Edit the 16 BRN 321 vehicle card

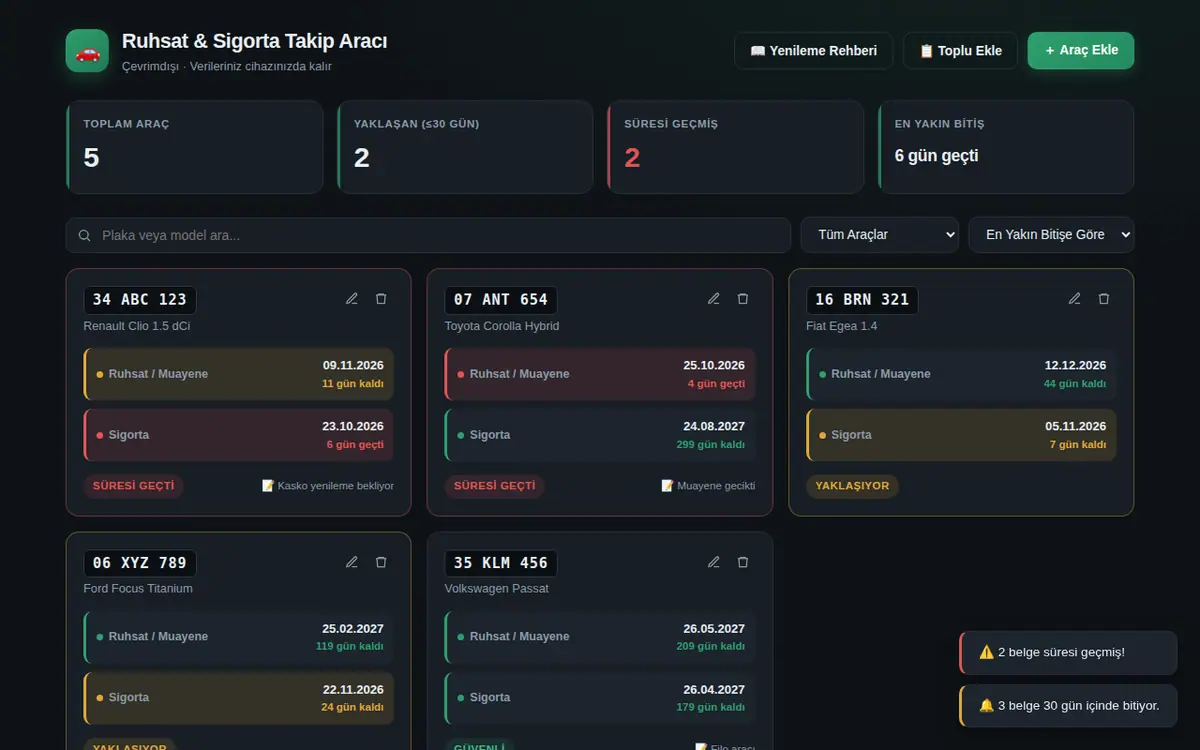(x=1075, y=299)
